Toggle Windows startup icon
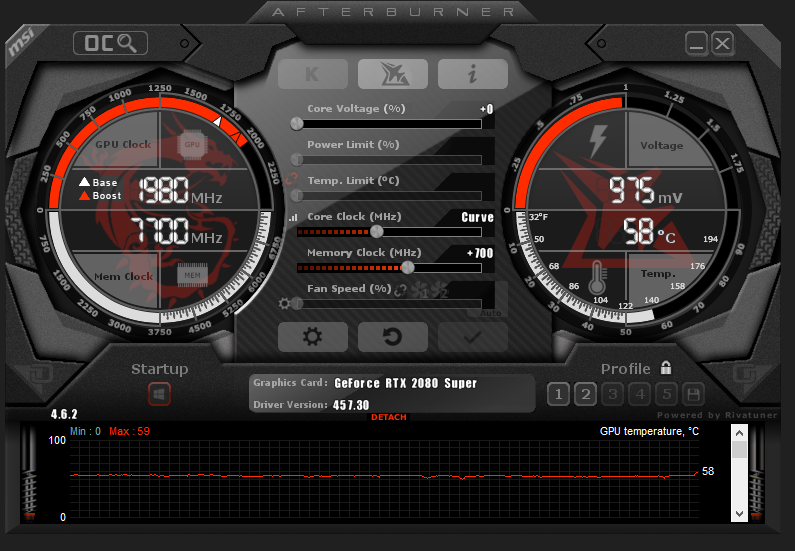Image resolution: width=795 pixels, height=551 pixels. 159,394
